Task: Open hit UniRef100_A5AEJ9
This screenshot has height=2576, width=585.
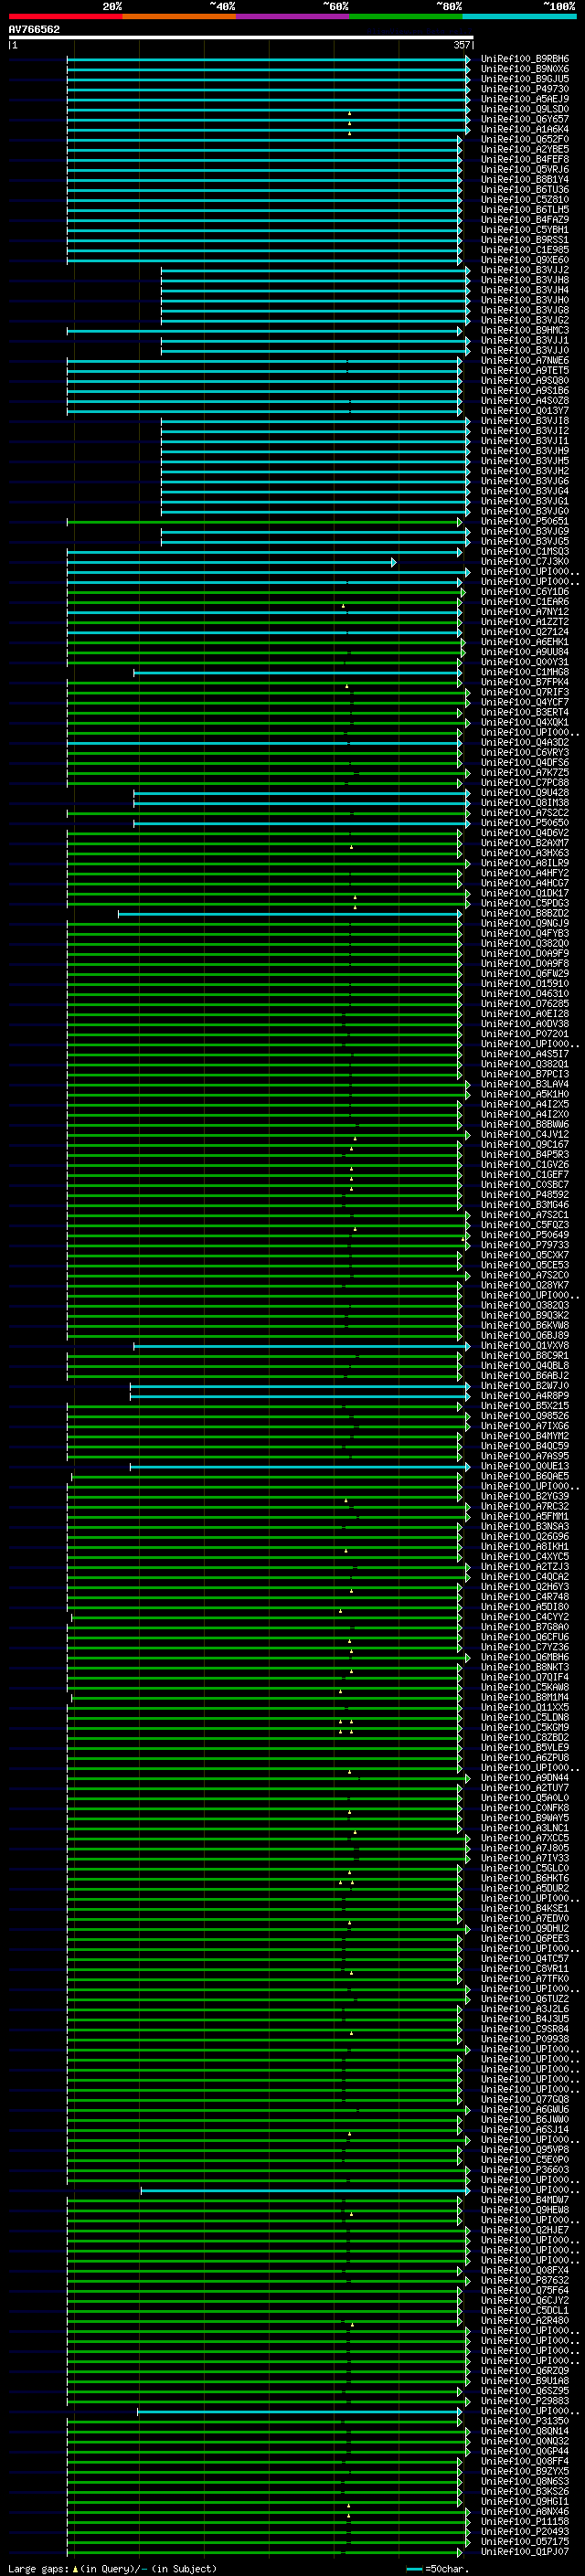Action: [525, 99]
